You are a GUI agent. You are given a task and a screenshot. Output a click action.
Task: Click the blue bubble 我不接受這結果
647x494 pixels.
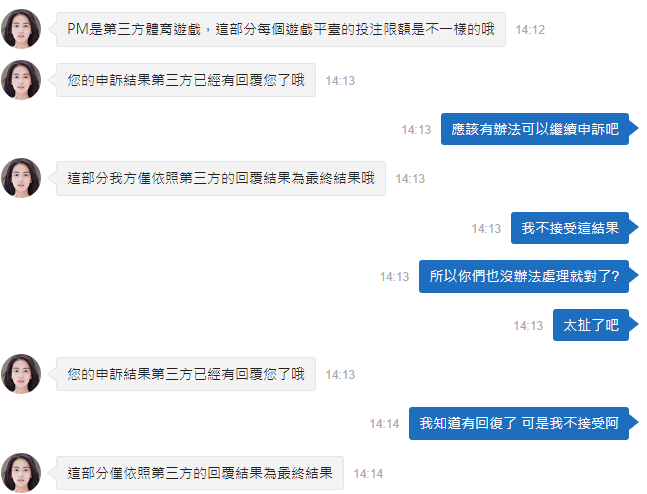570,228
